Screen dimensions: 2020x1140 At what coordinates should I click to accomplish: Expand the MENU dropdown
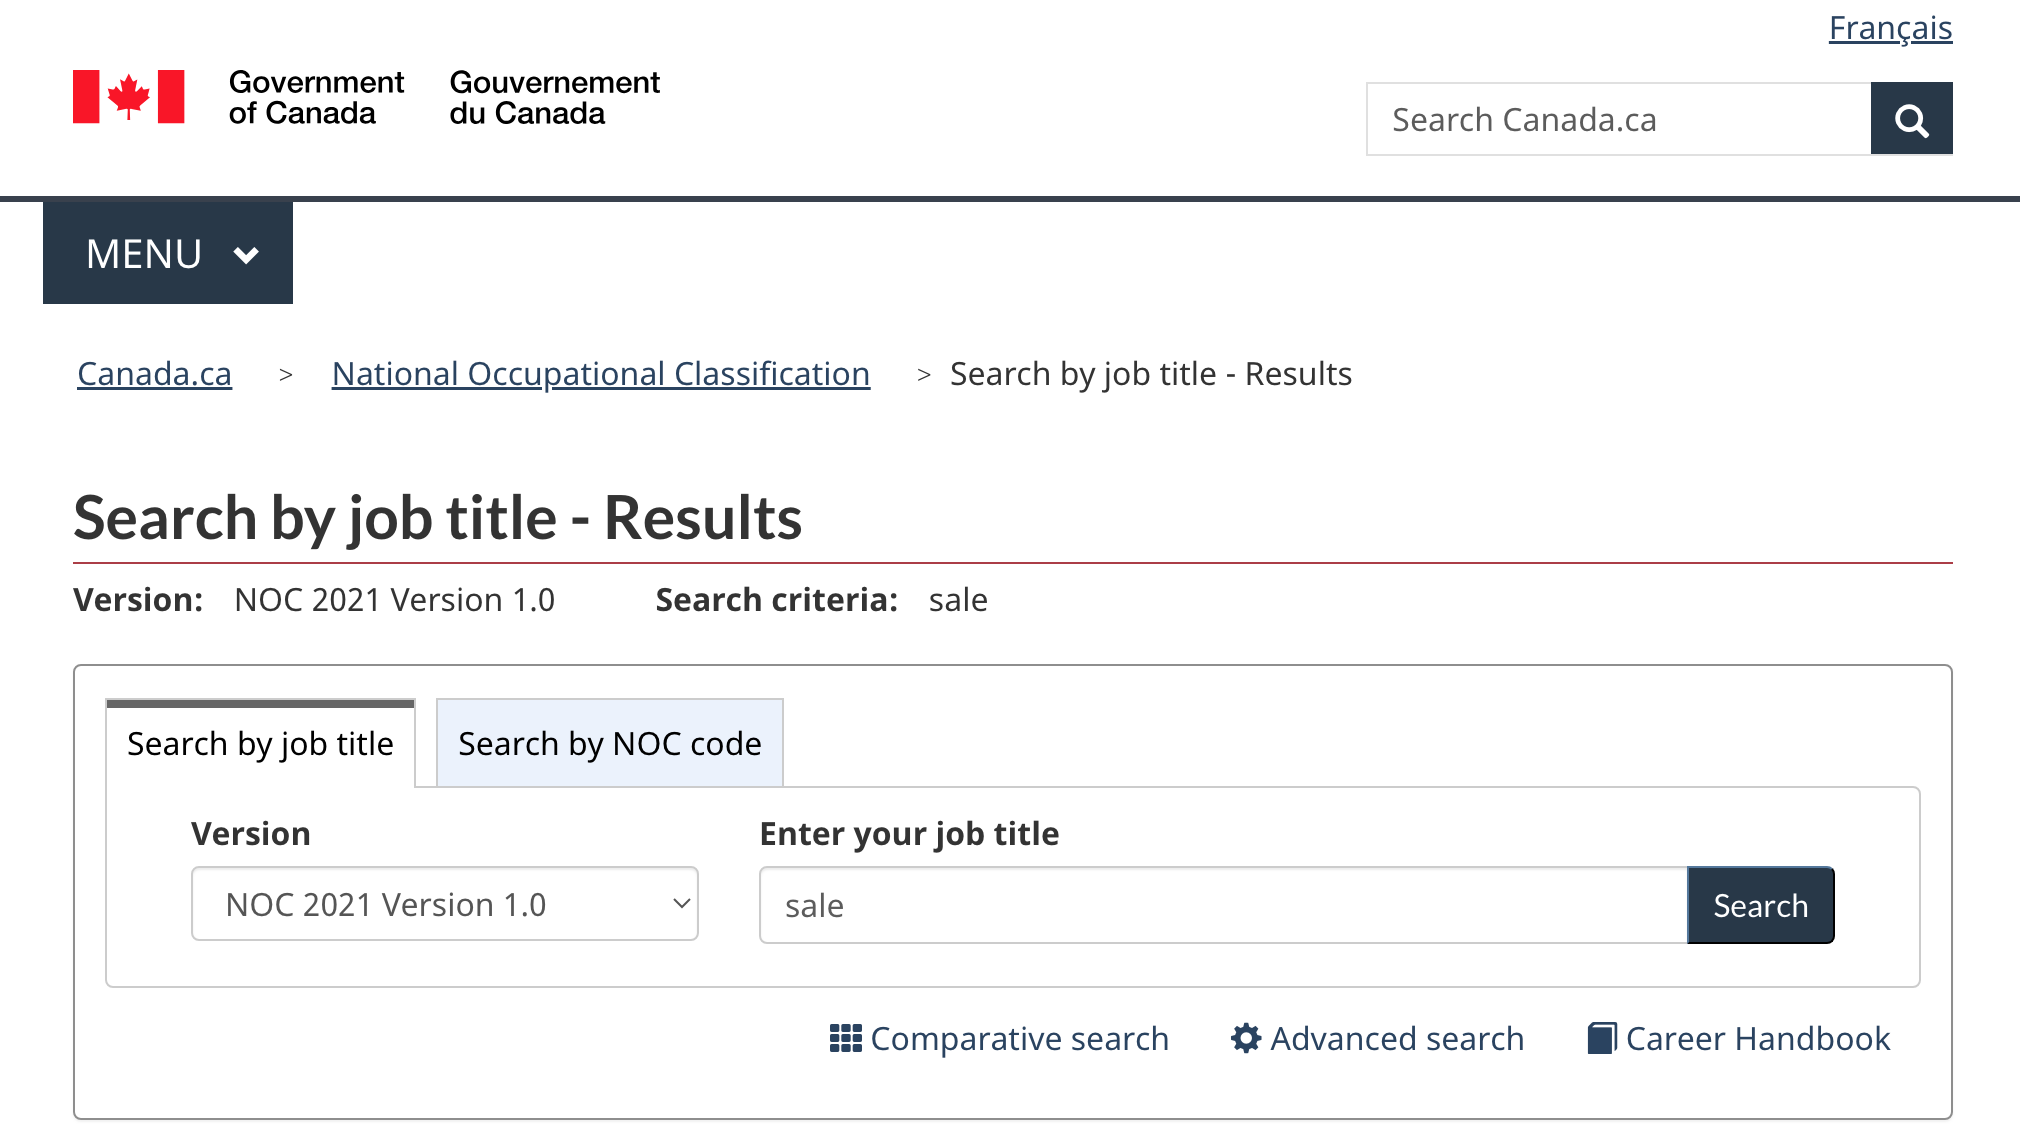pyautogui.click(x=168, y=253)
